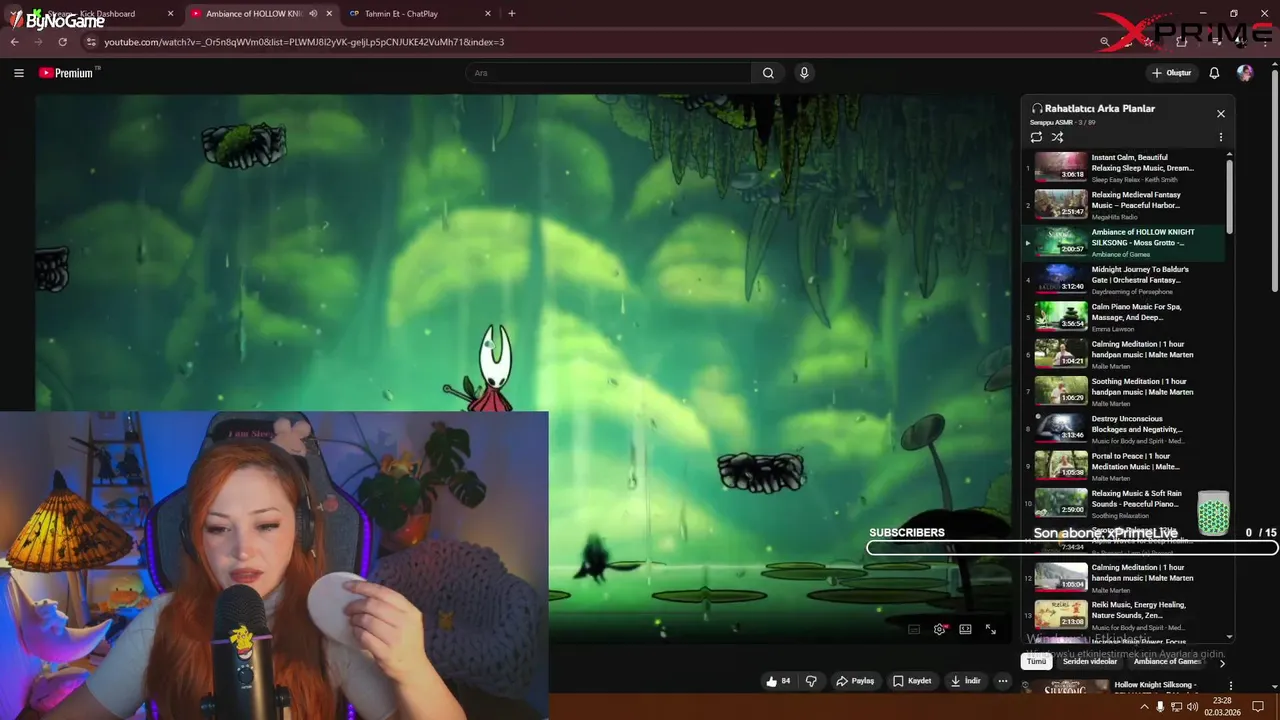The height and width of the screenshot is (720, 1280).
Task: Focus the Ara search field
Action: tap(608, 73)
